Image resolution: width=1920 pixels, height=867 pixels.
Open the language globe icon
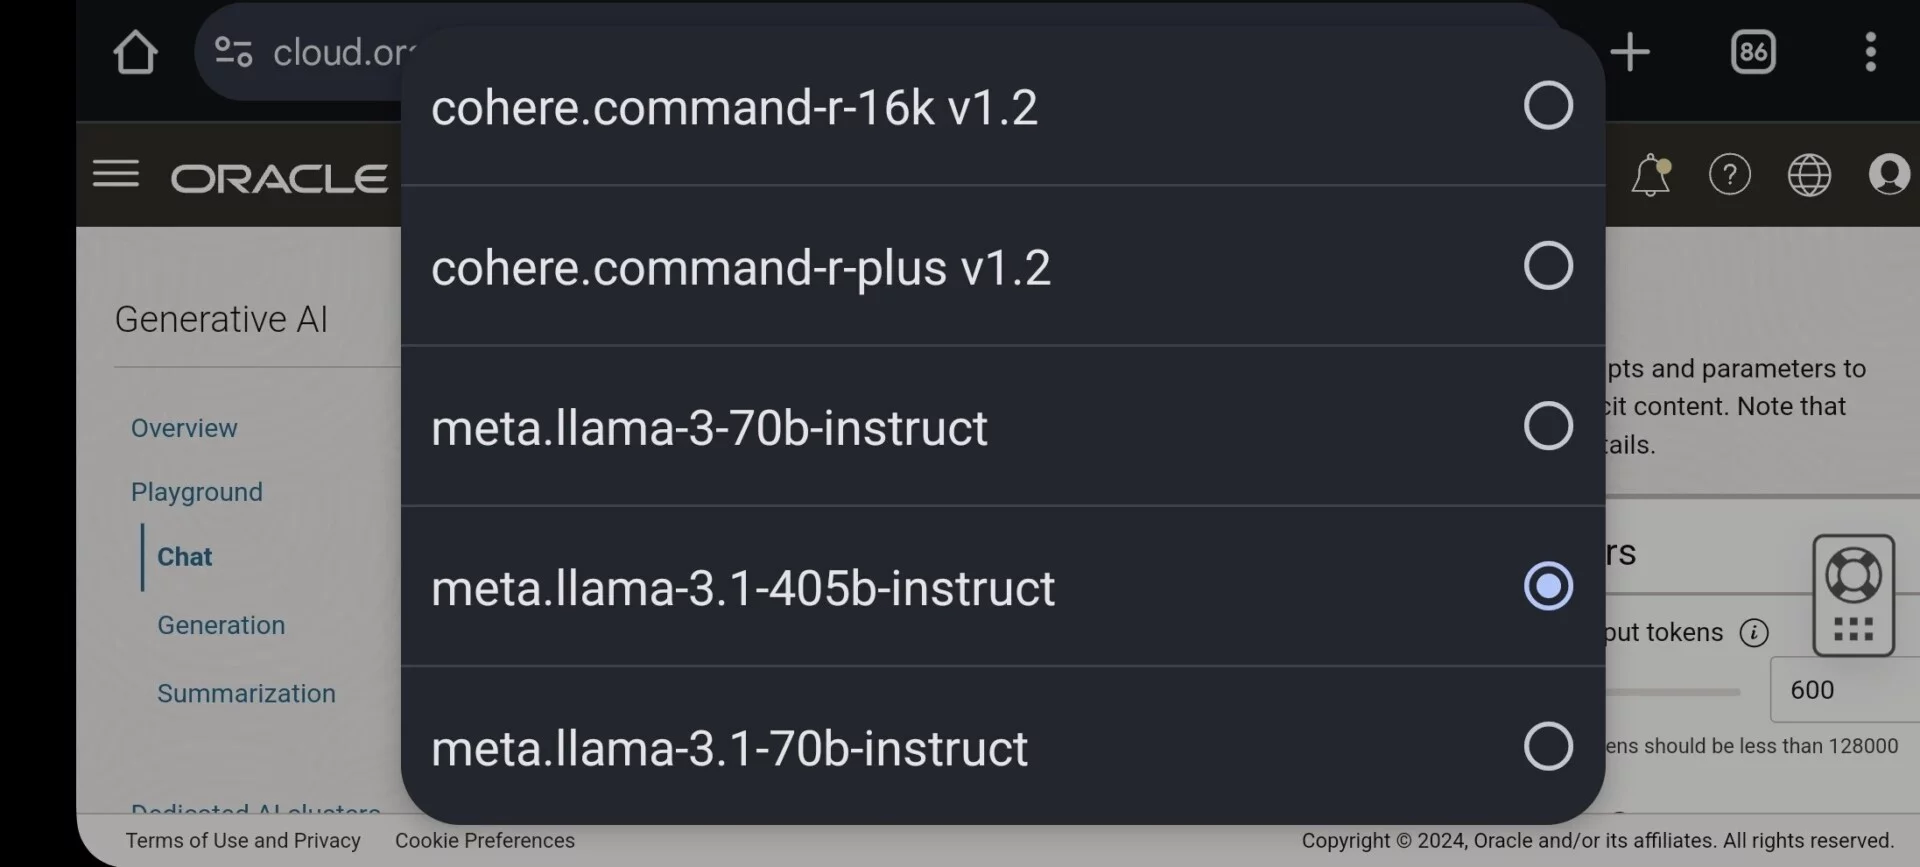(1809, 175)
